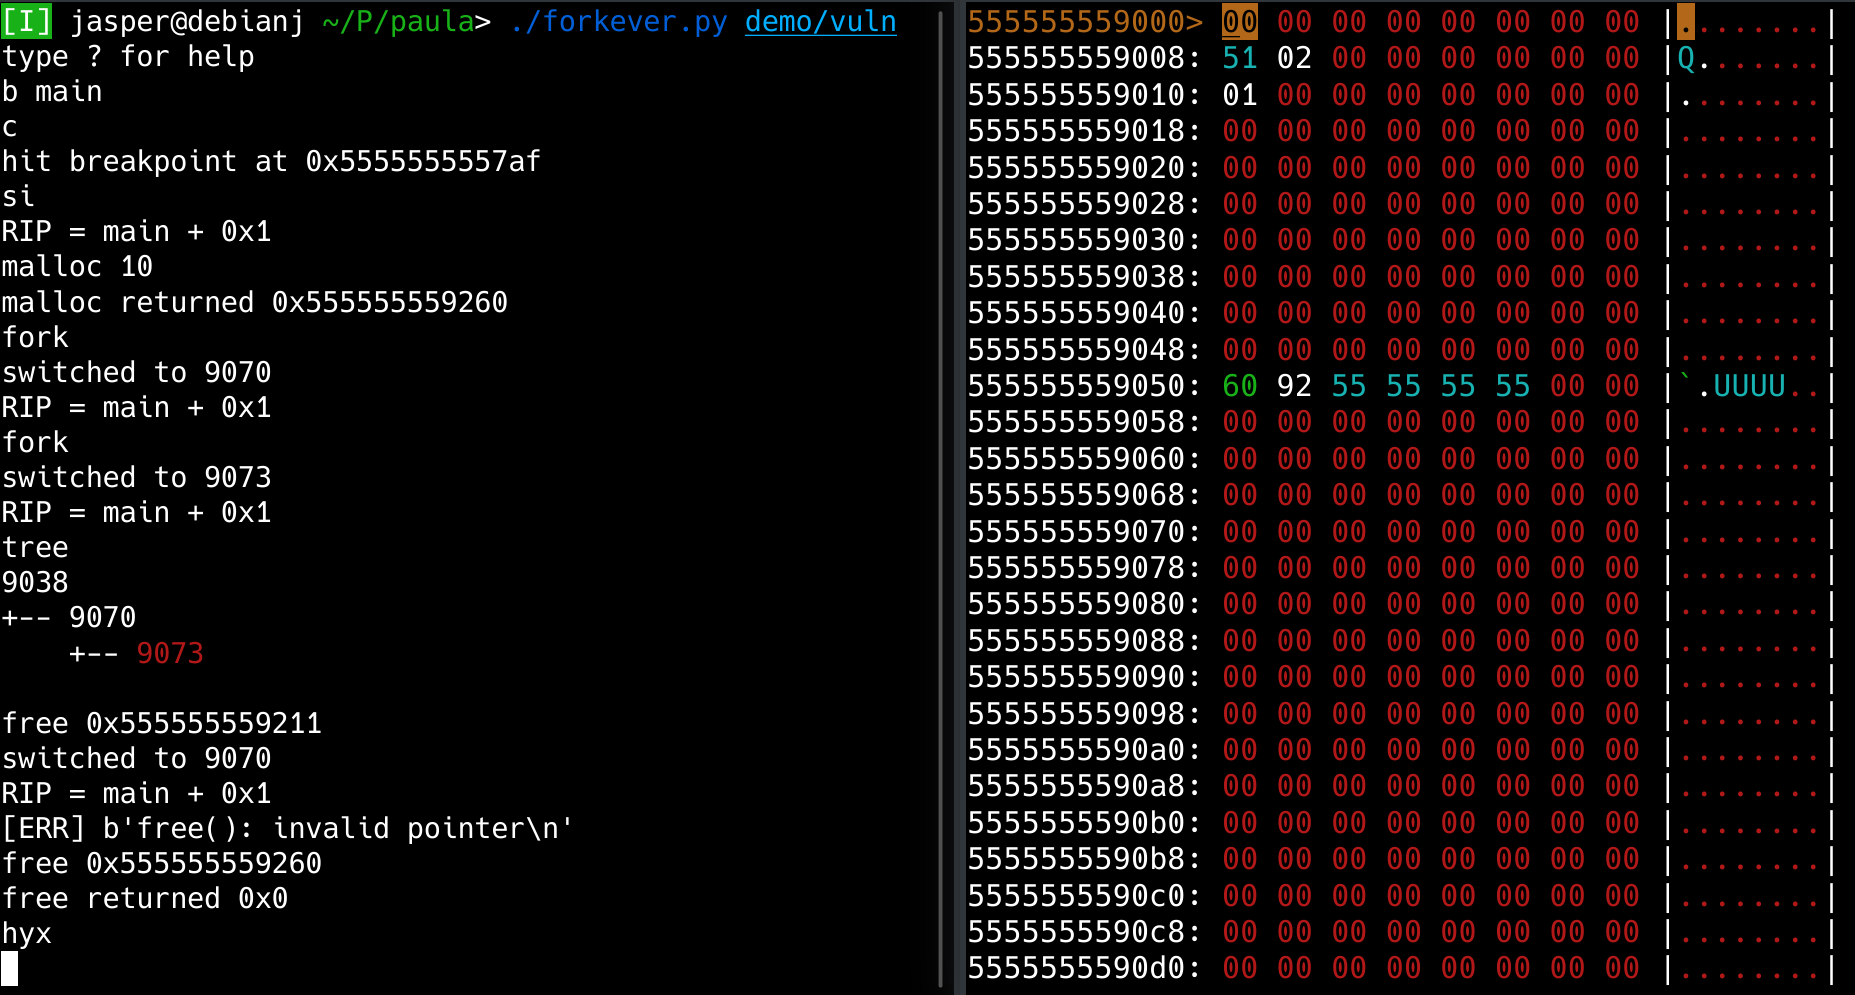This screenshot has width=1855, height=995.
Task: Click address label 555555559000>
Action: 1085,21
